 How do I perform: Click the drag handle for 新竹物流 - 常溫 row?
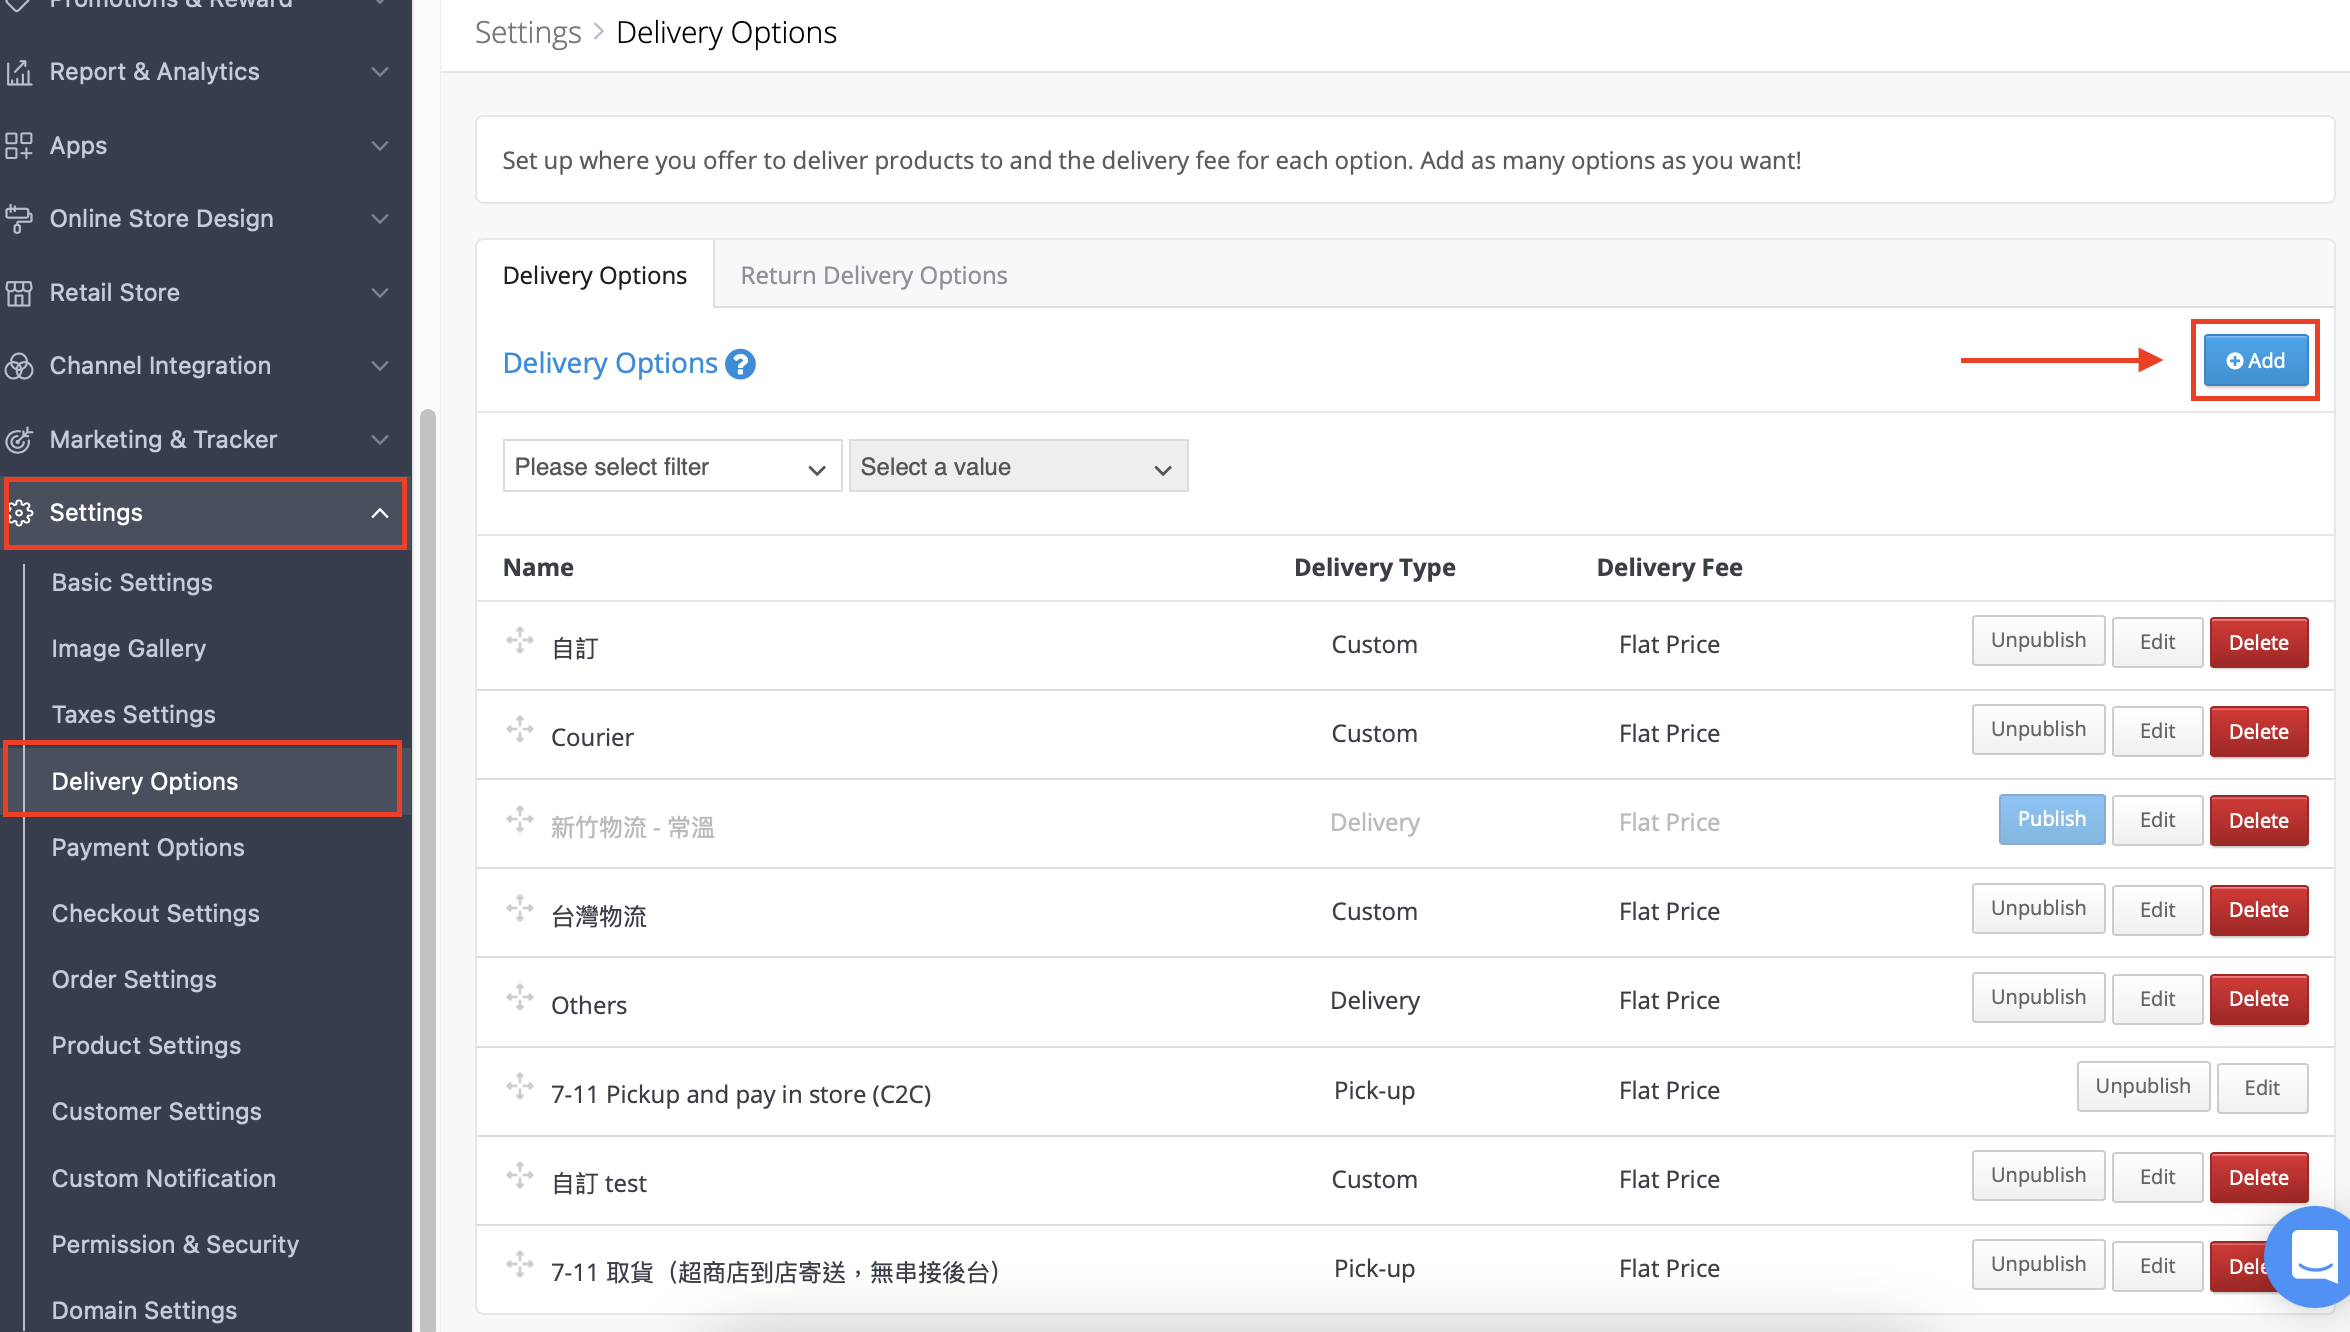(x=520, y=820)
